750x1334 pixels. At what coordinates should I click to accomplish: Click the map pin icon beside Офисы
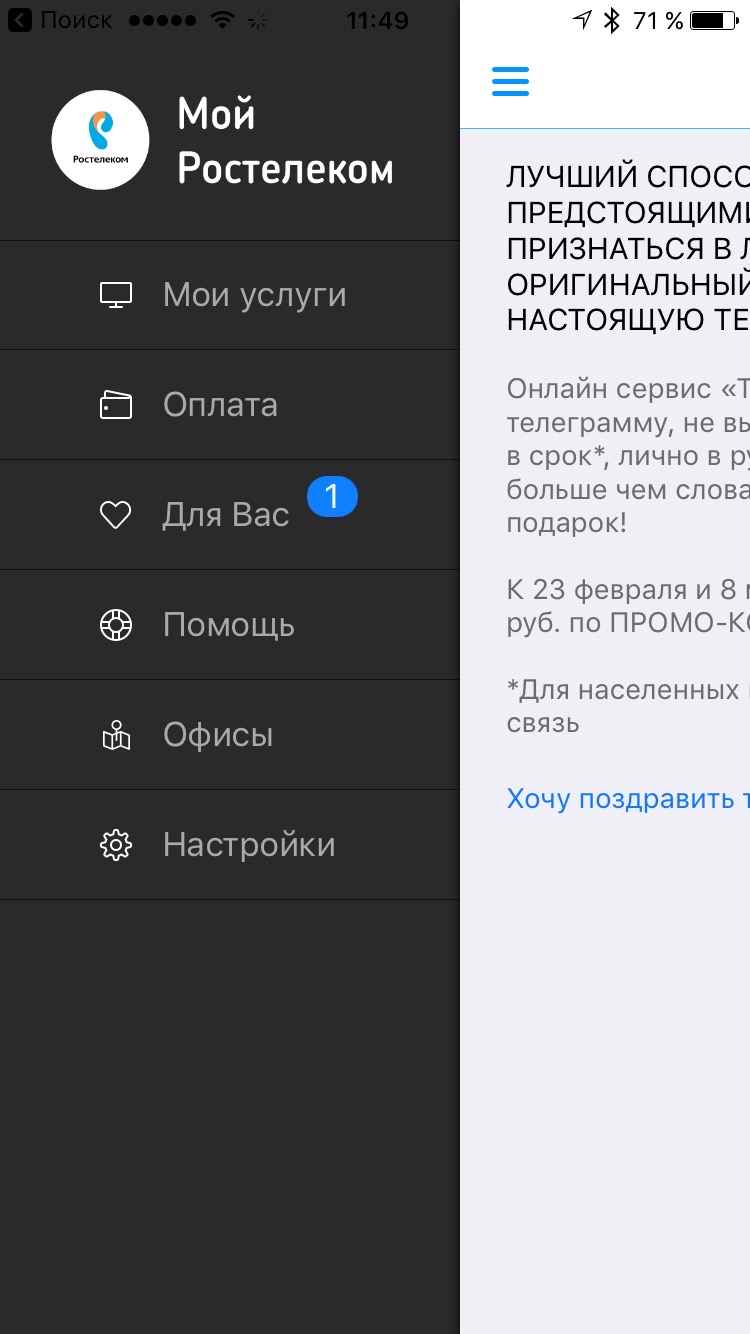(x=116, y=735)
